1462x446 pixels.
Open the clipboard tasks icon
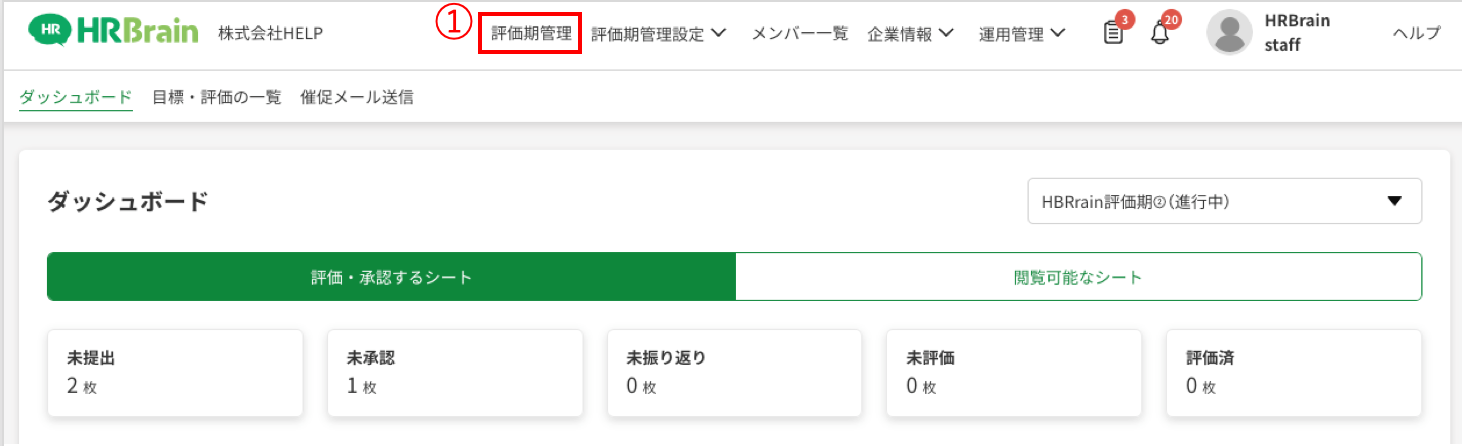click(1112, 33)
